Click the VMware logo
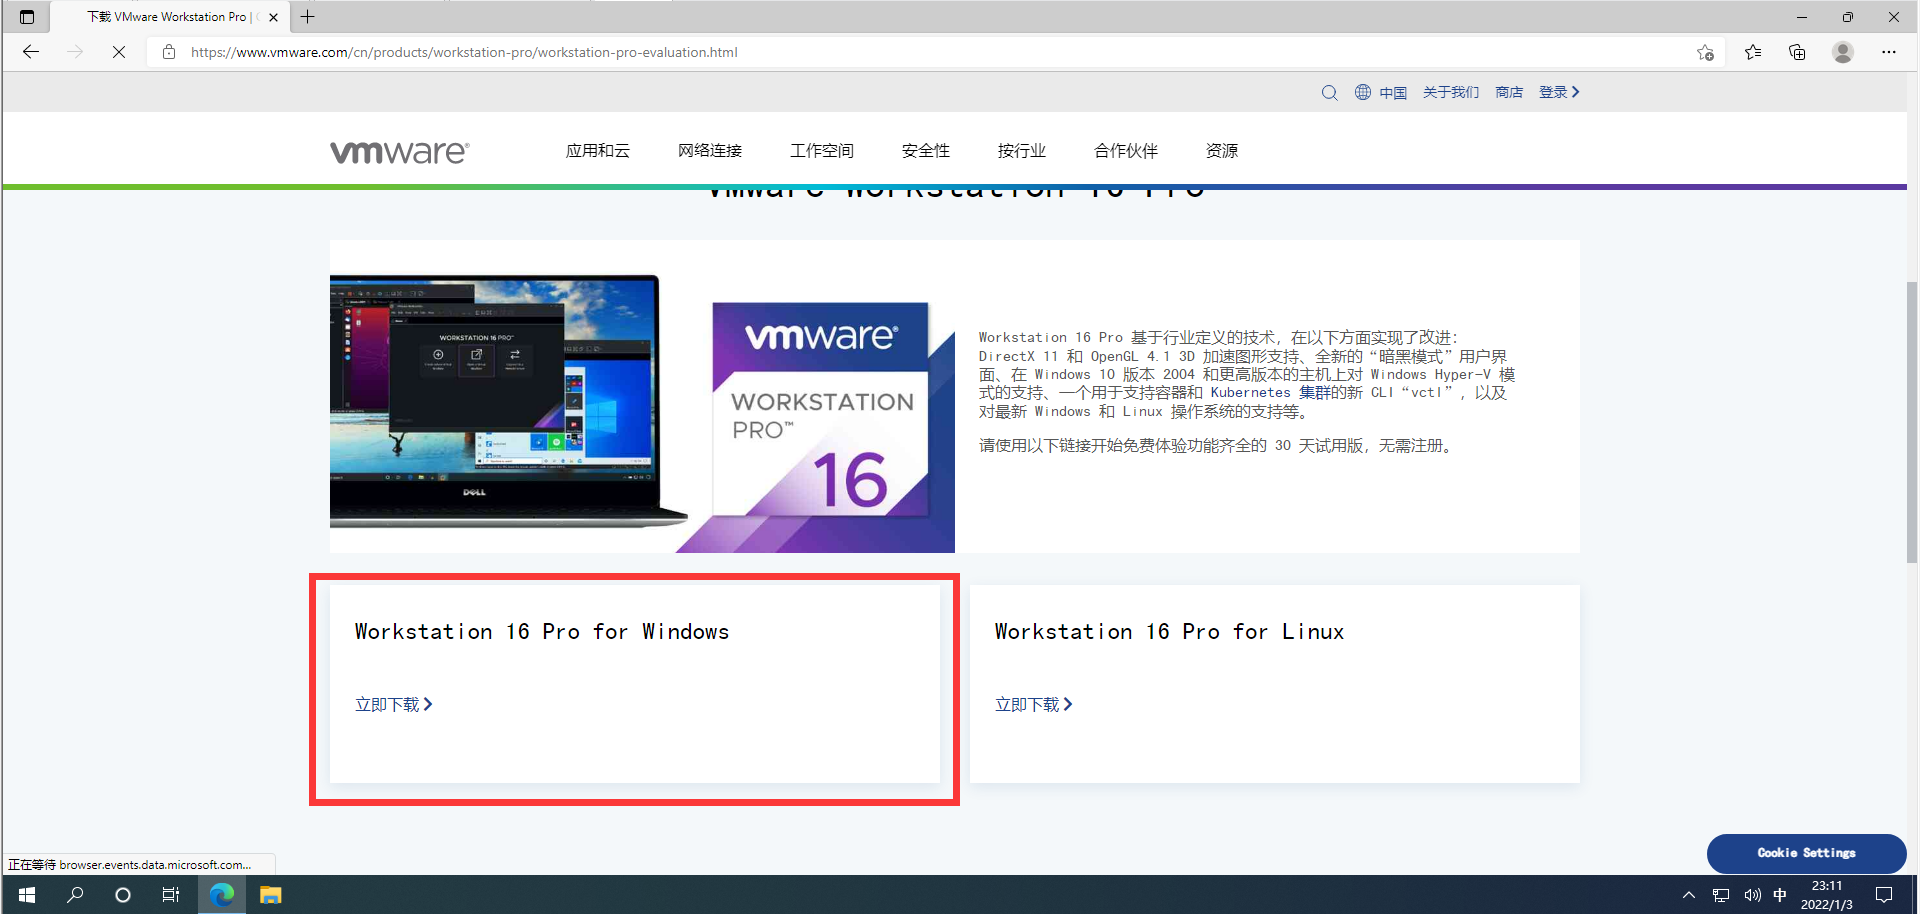1920x914 pixels. 399,151
